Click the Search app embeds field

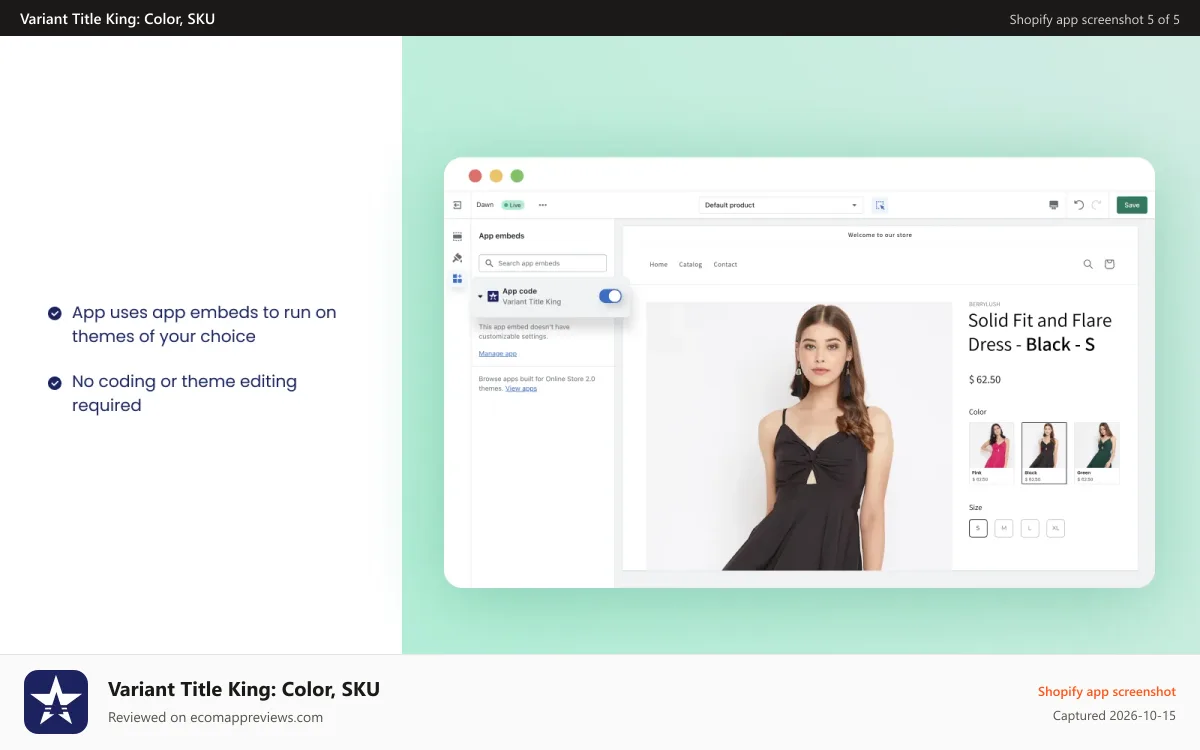pyautogui.click(x=543, y=263)
